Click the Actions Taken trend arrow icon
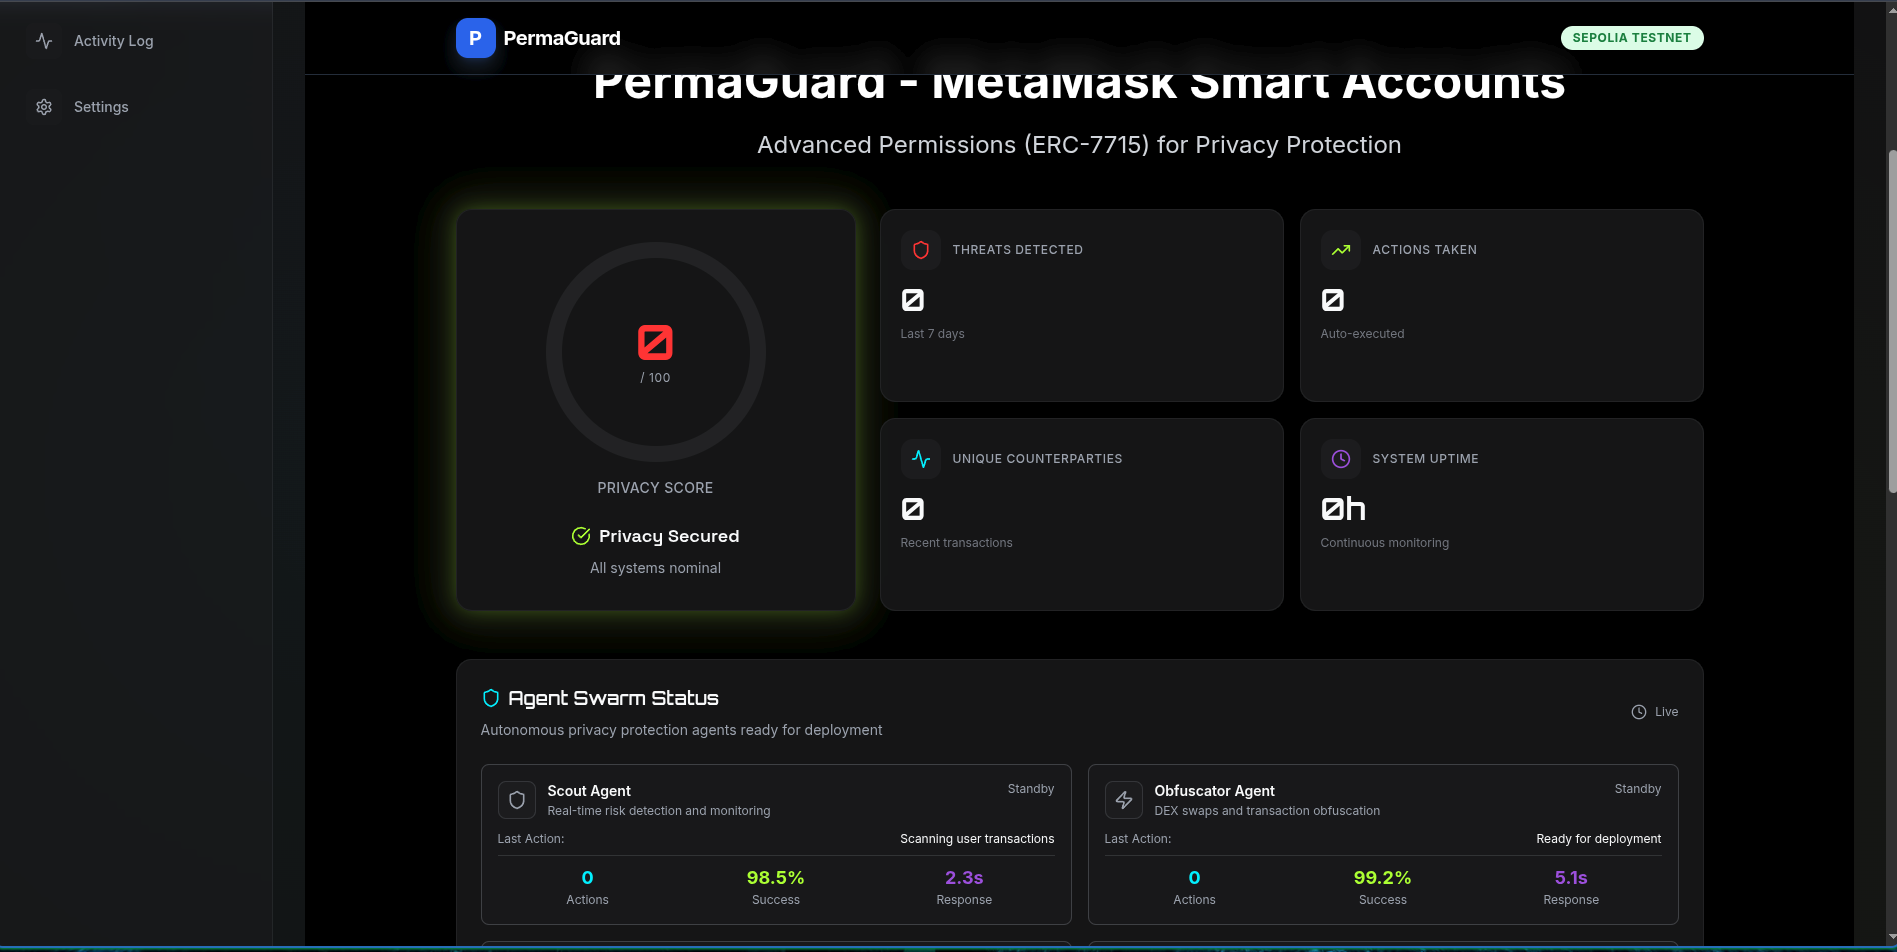The image size is (1897, 952). pyautogui.click(x=1341, y=250)
